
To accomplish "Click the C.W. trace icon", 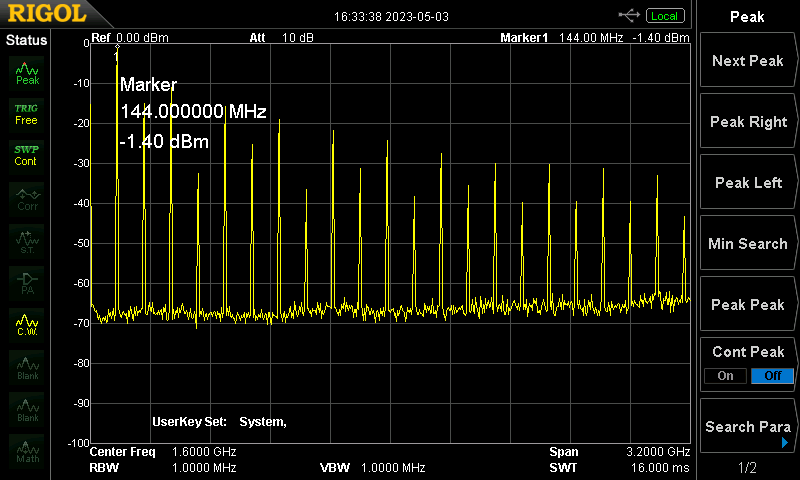I will click(27, 325).
